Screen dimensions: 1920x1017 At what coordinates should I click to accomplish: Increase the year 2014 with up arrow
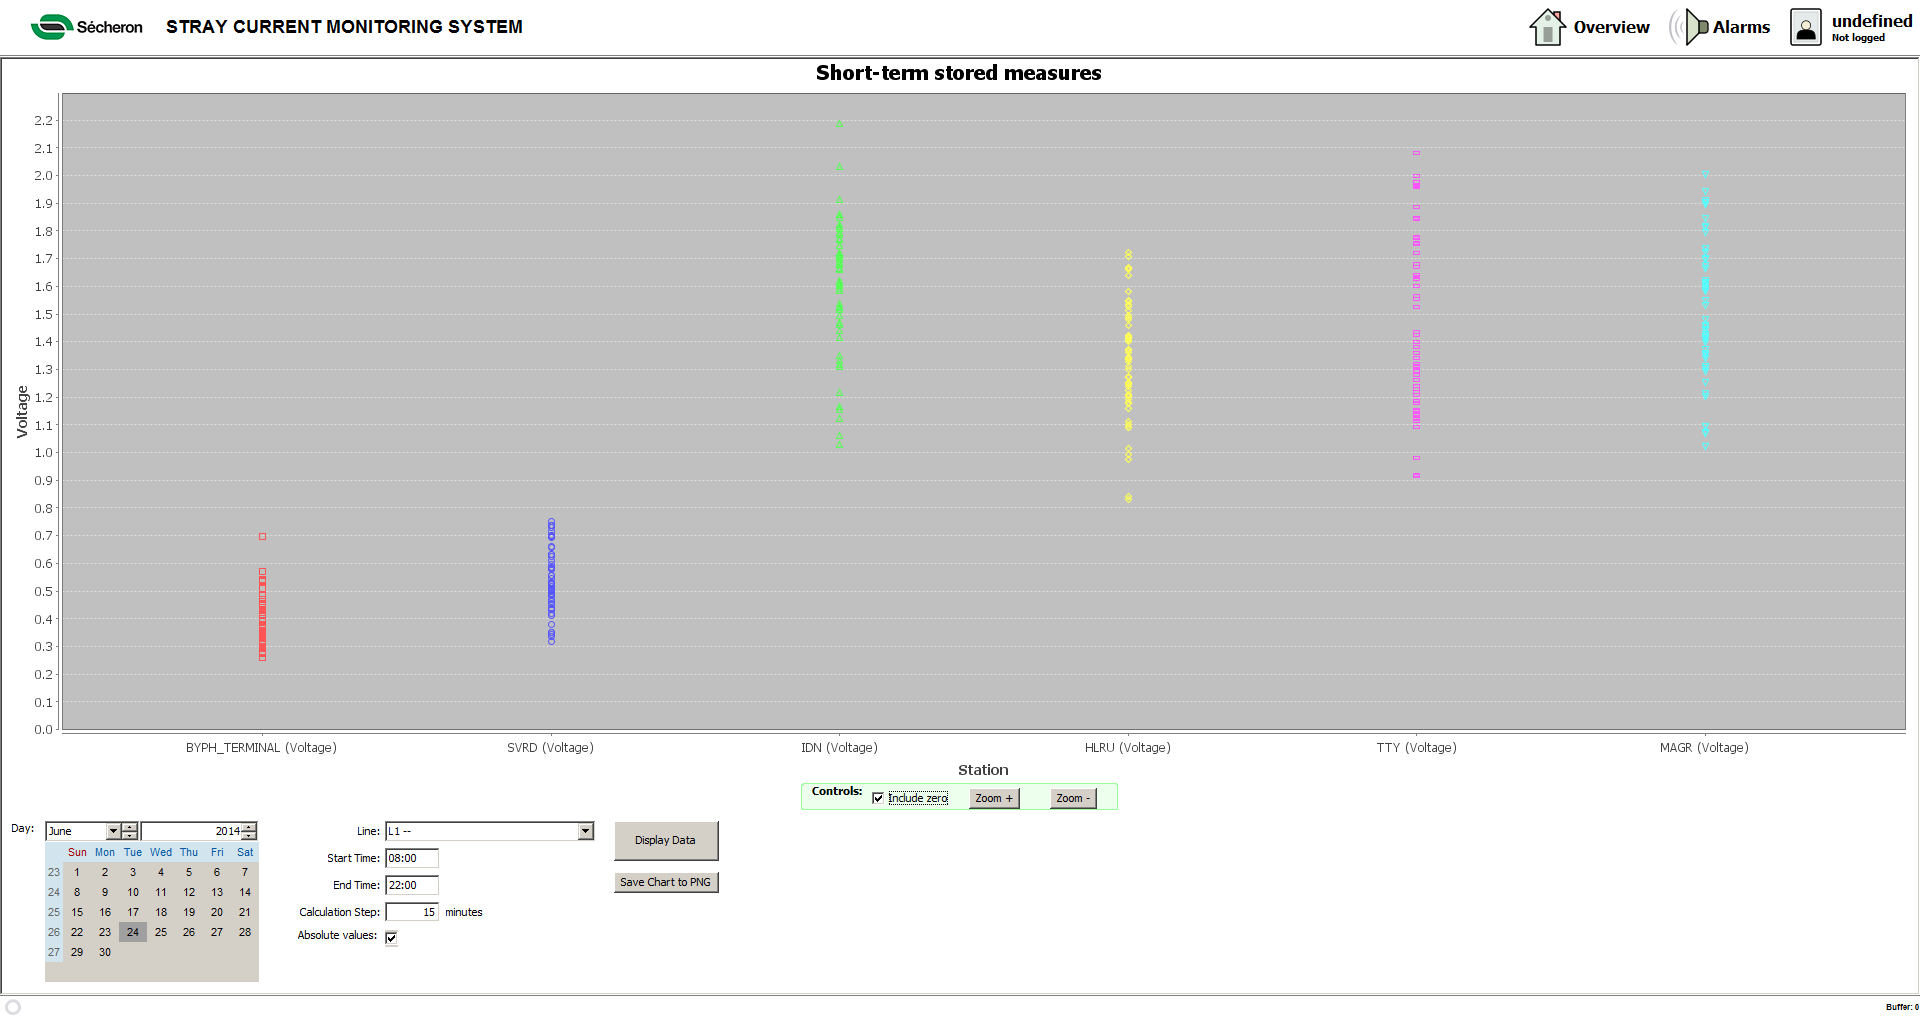pos(249,827)
